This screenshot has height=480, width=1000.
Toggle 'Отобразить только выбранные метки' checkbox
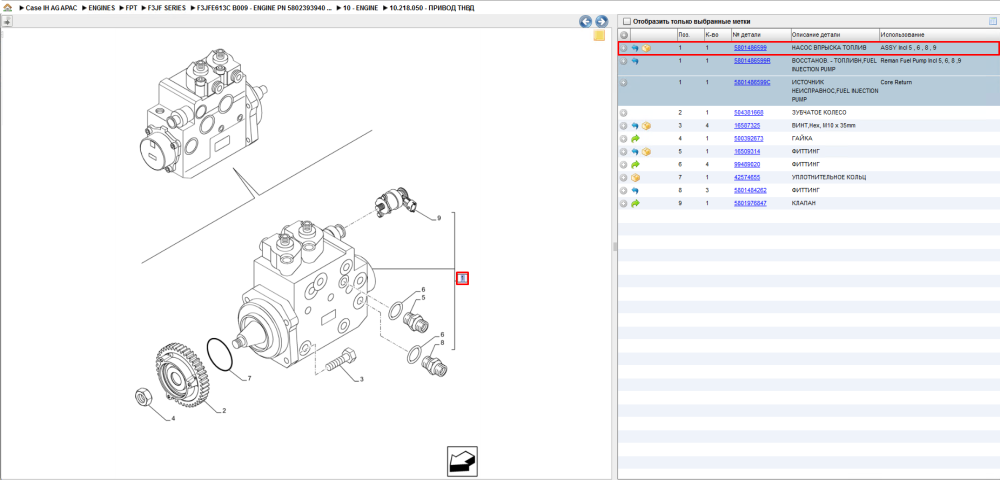[x=626, y=22]
